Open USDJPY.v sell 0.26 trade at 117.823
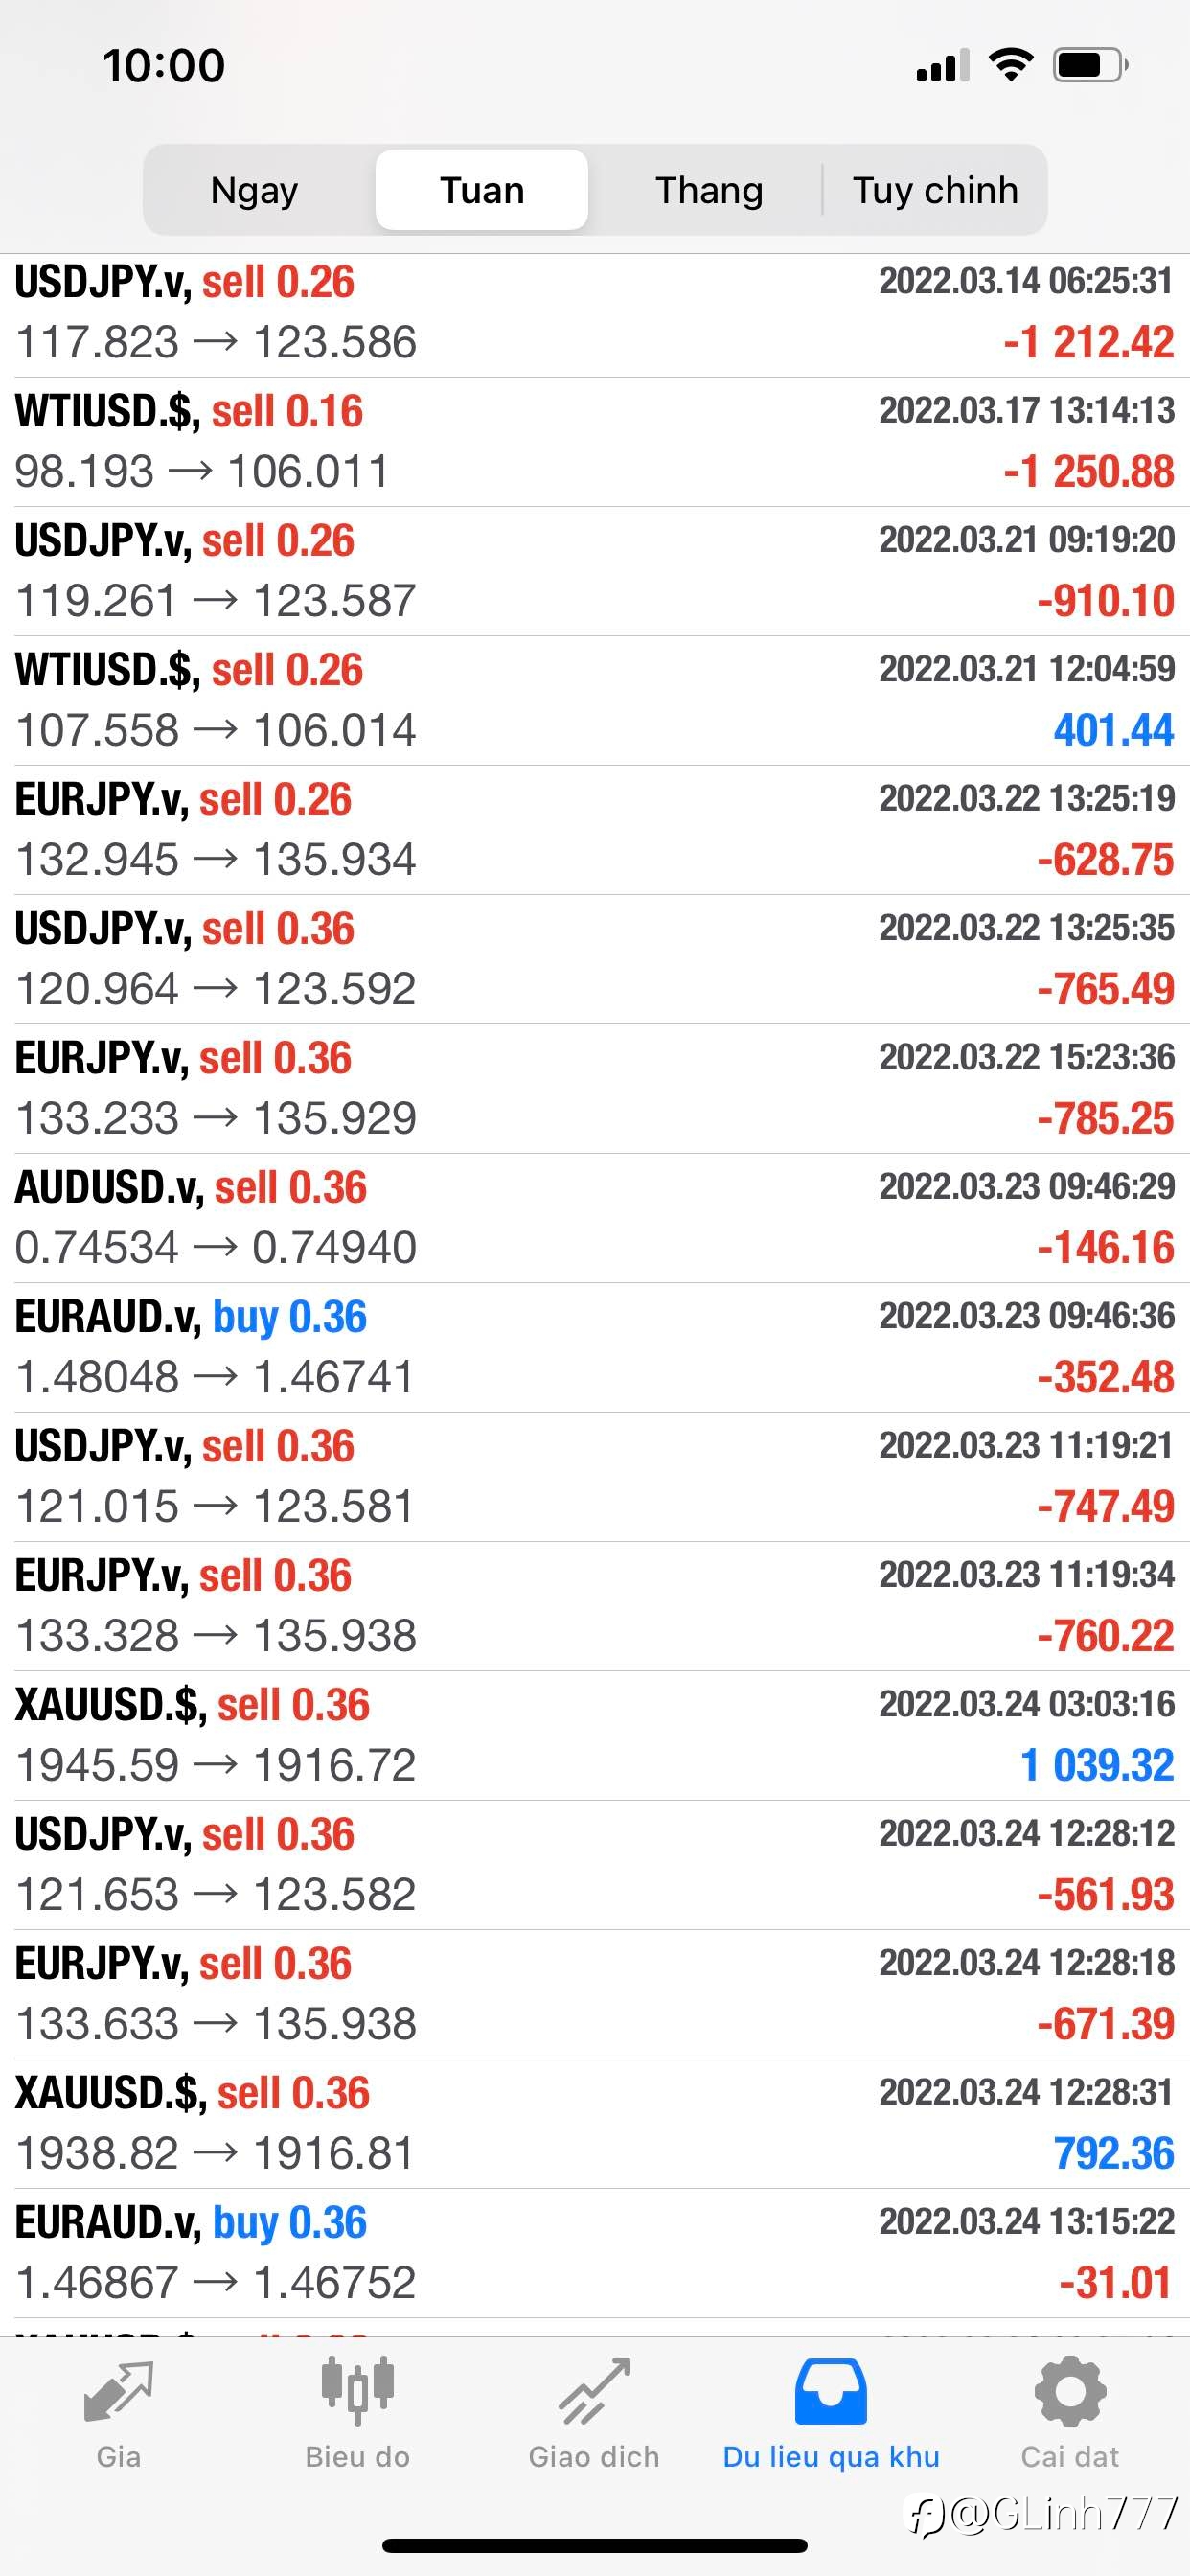The width and height of the screenshot is (1190, 2576). (595, 313)
